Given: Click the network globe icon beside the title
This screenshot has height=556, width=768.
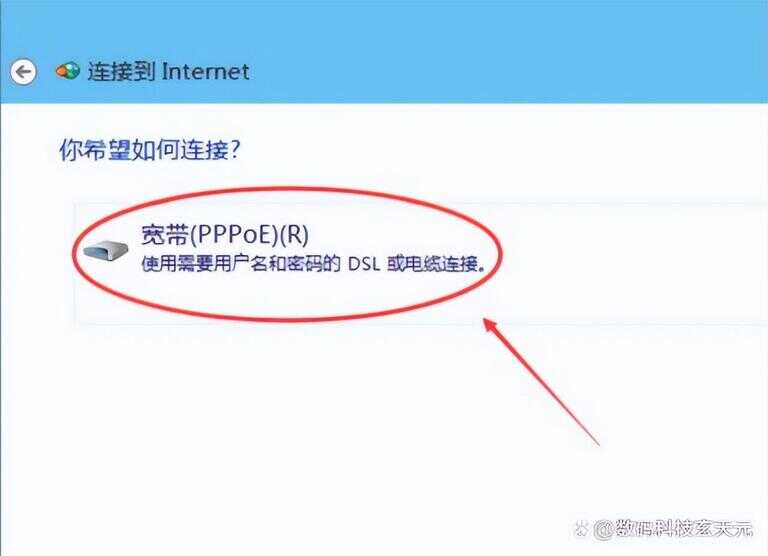Looking at the screenshot, I should point(68,72).
